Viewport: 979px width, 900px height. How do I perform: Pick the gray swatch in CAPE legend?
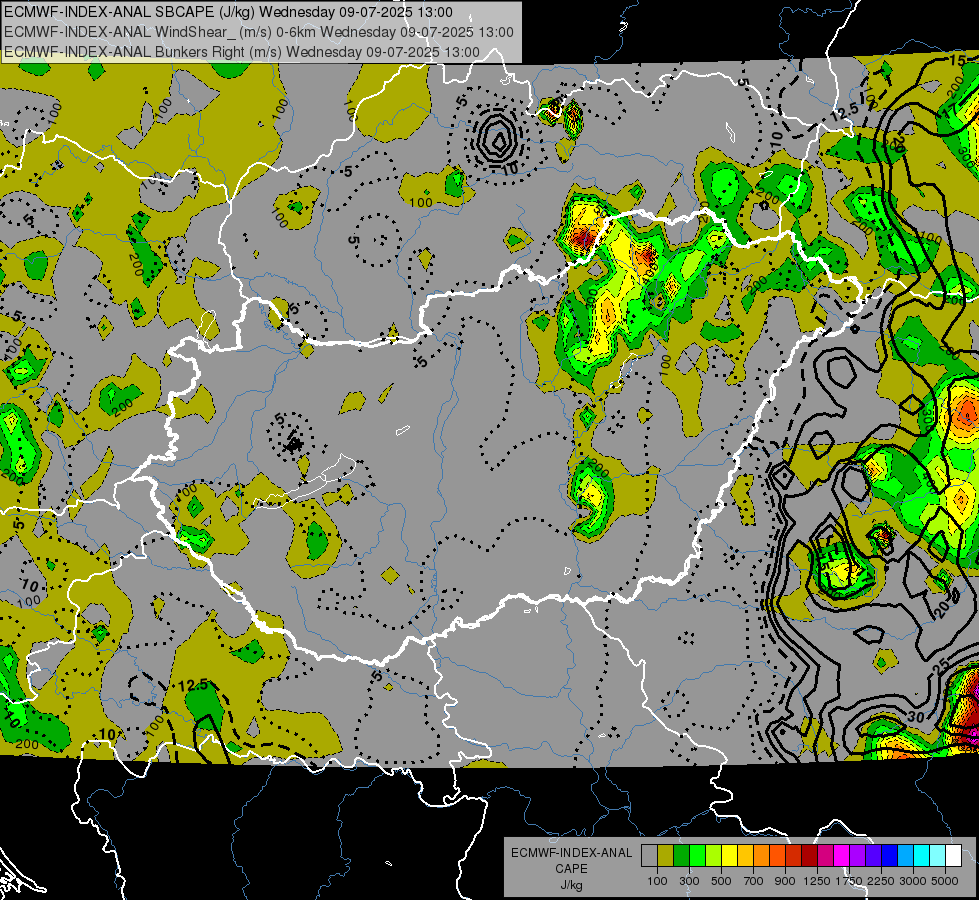[649, 856]
